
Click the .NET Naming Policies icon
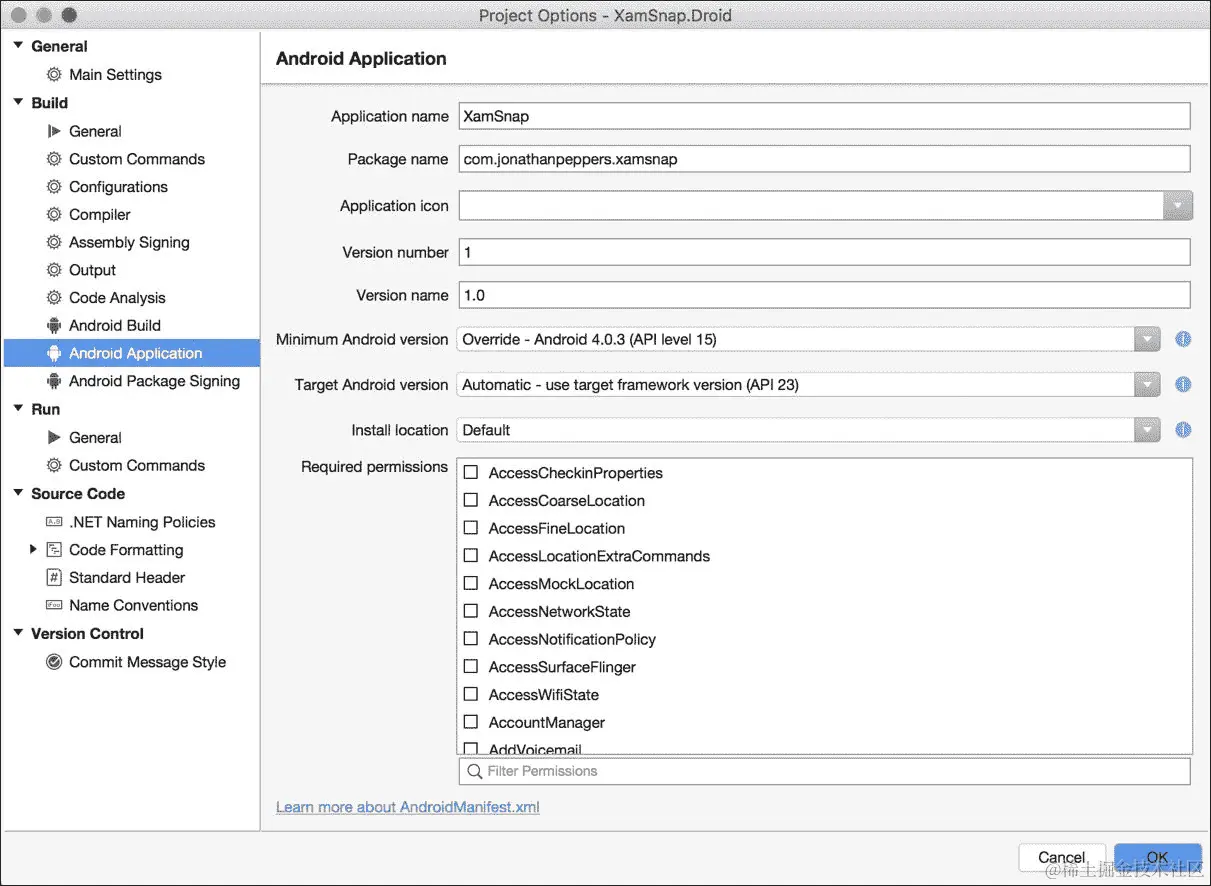(54, 522)
